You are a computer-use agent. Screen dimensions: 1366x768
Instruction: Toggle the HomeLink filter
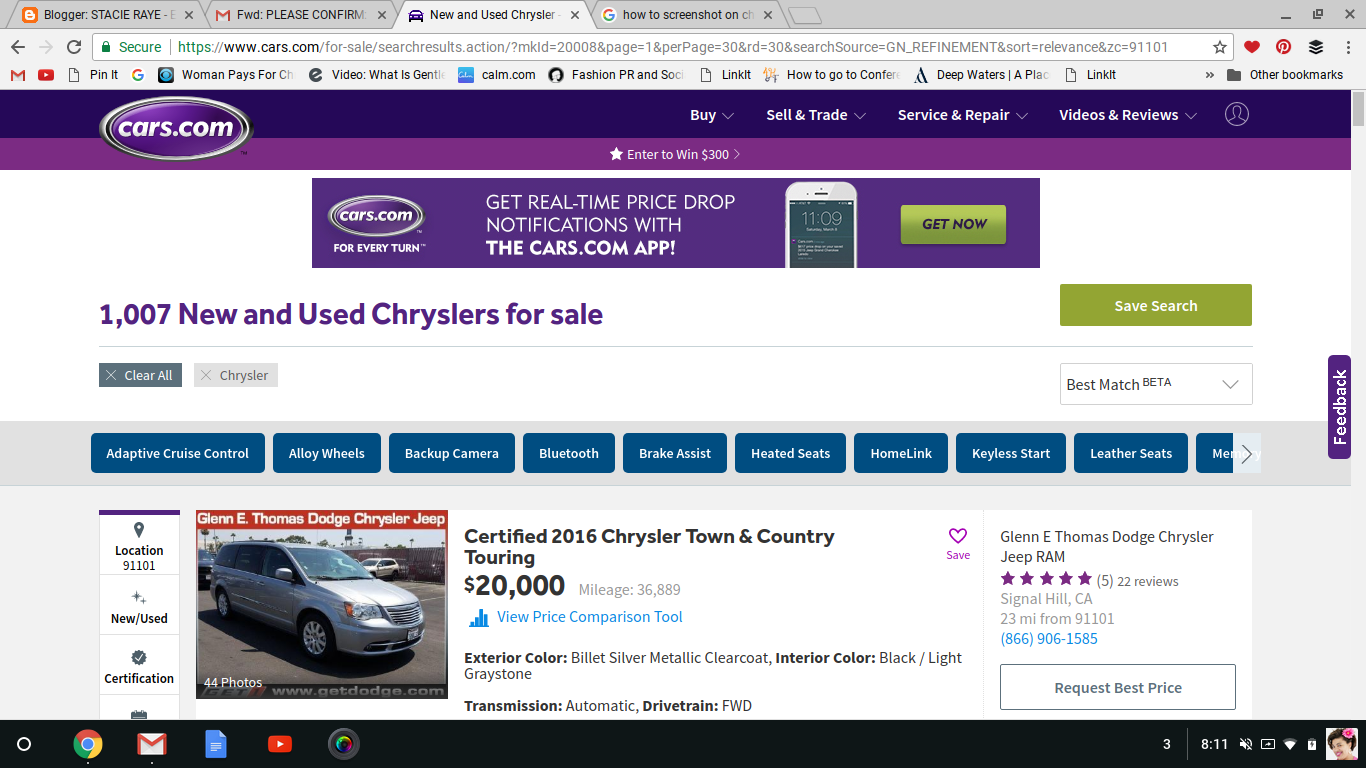tap(901, 453)
